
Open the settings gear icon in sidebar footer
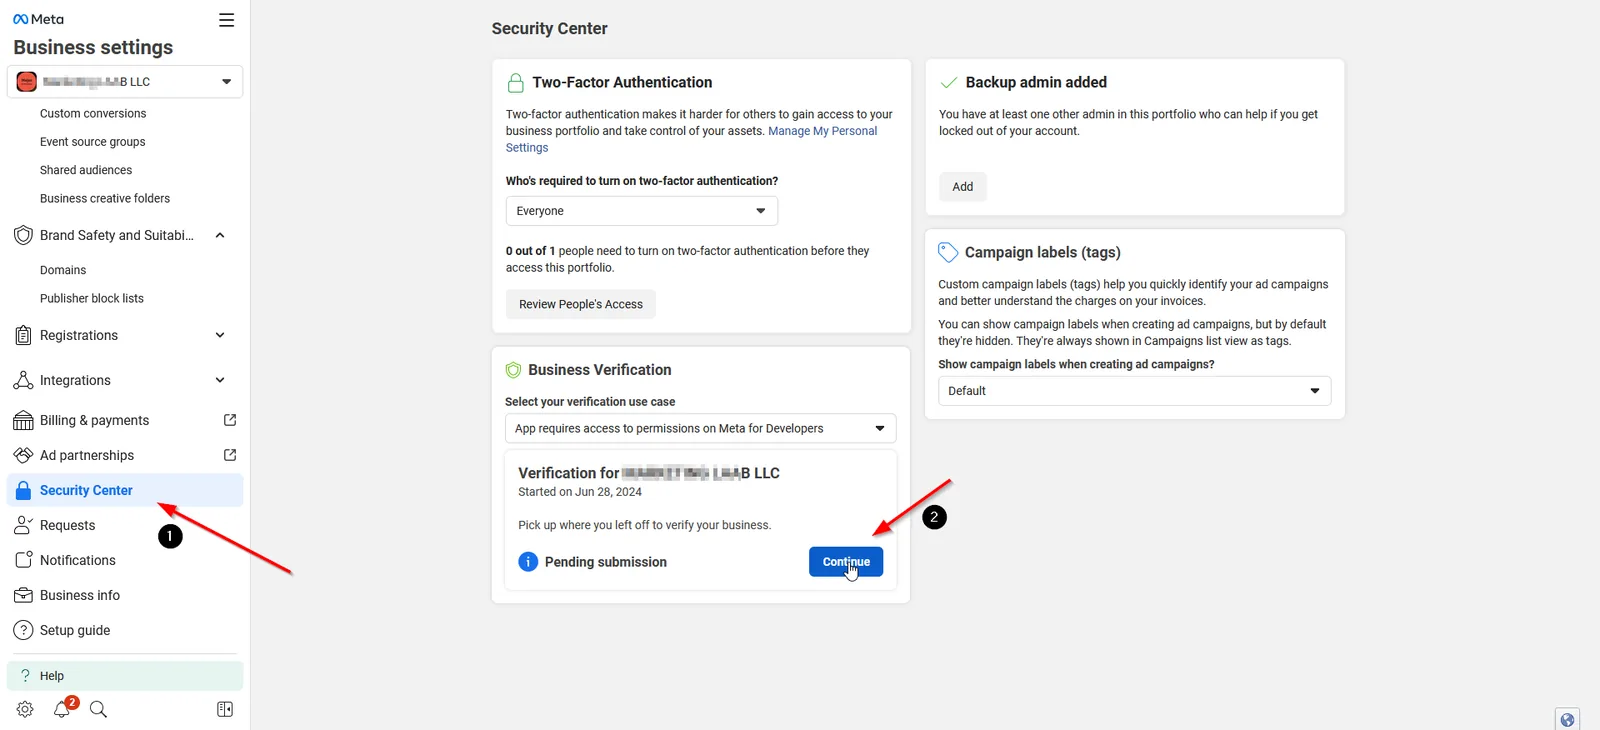click(x=25, y=709)
